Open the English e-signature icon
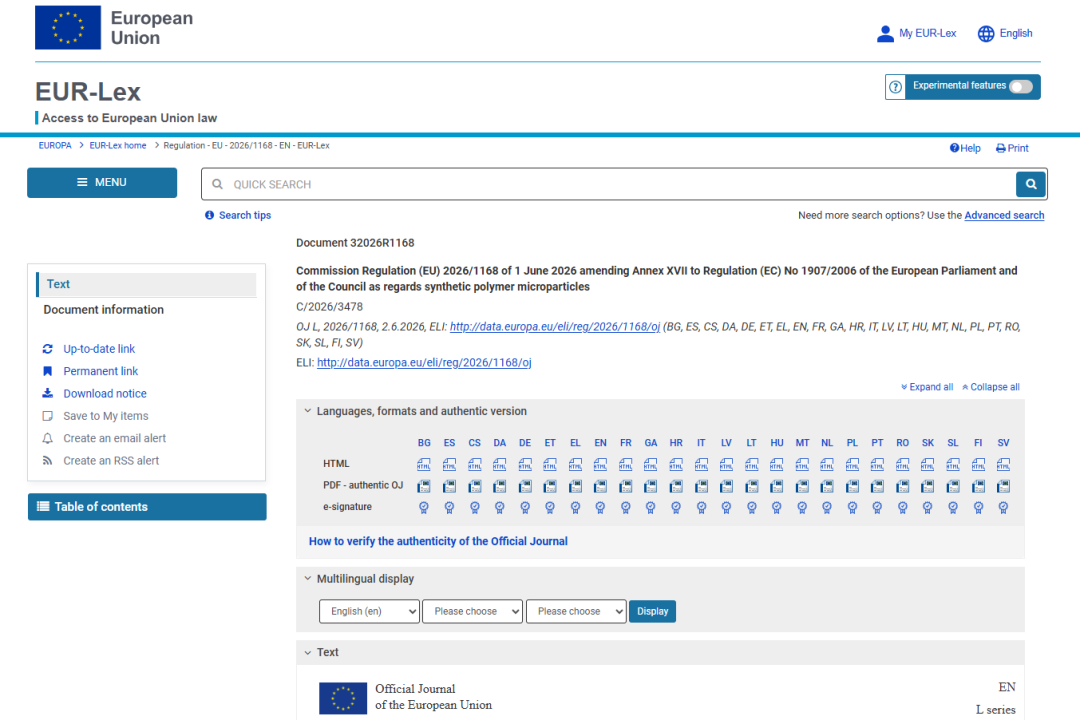 pyautogui.click(x=600, y=508)
